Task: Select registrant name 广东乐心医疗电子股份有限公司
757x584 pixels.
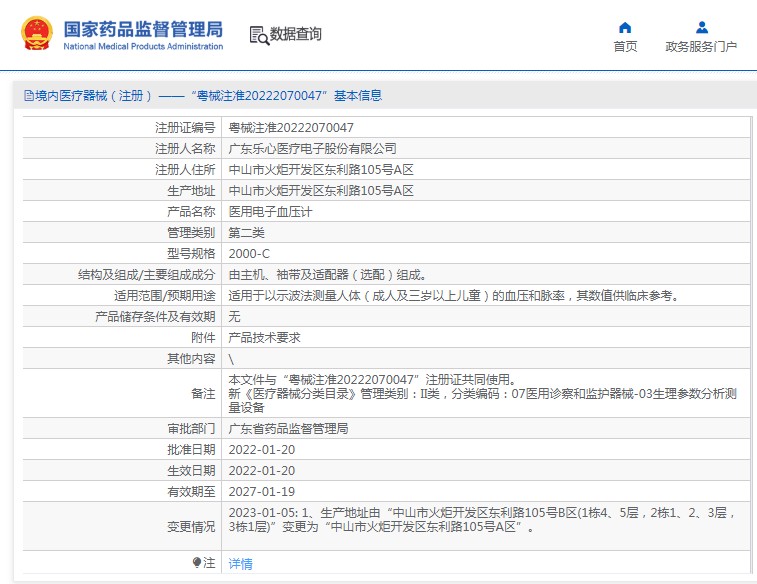Action: pos(312,149)
